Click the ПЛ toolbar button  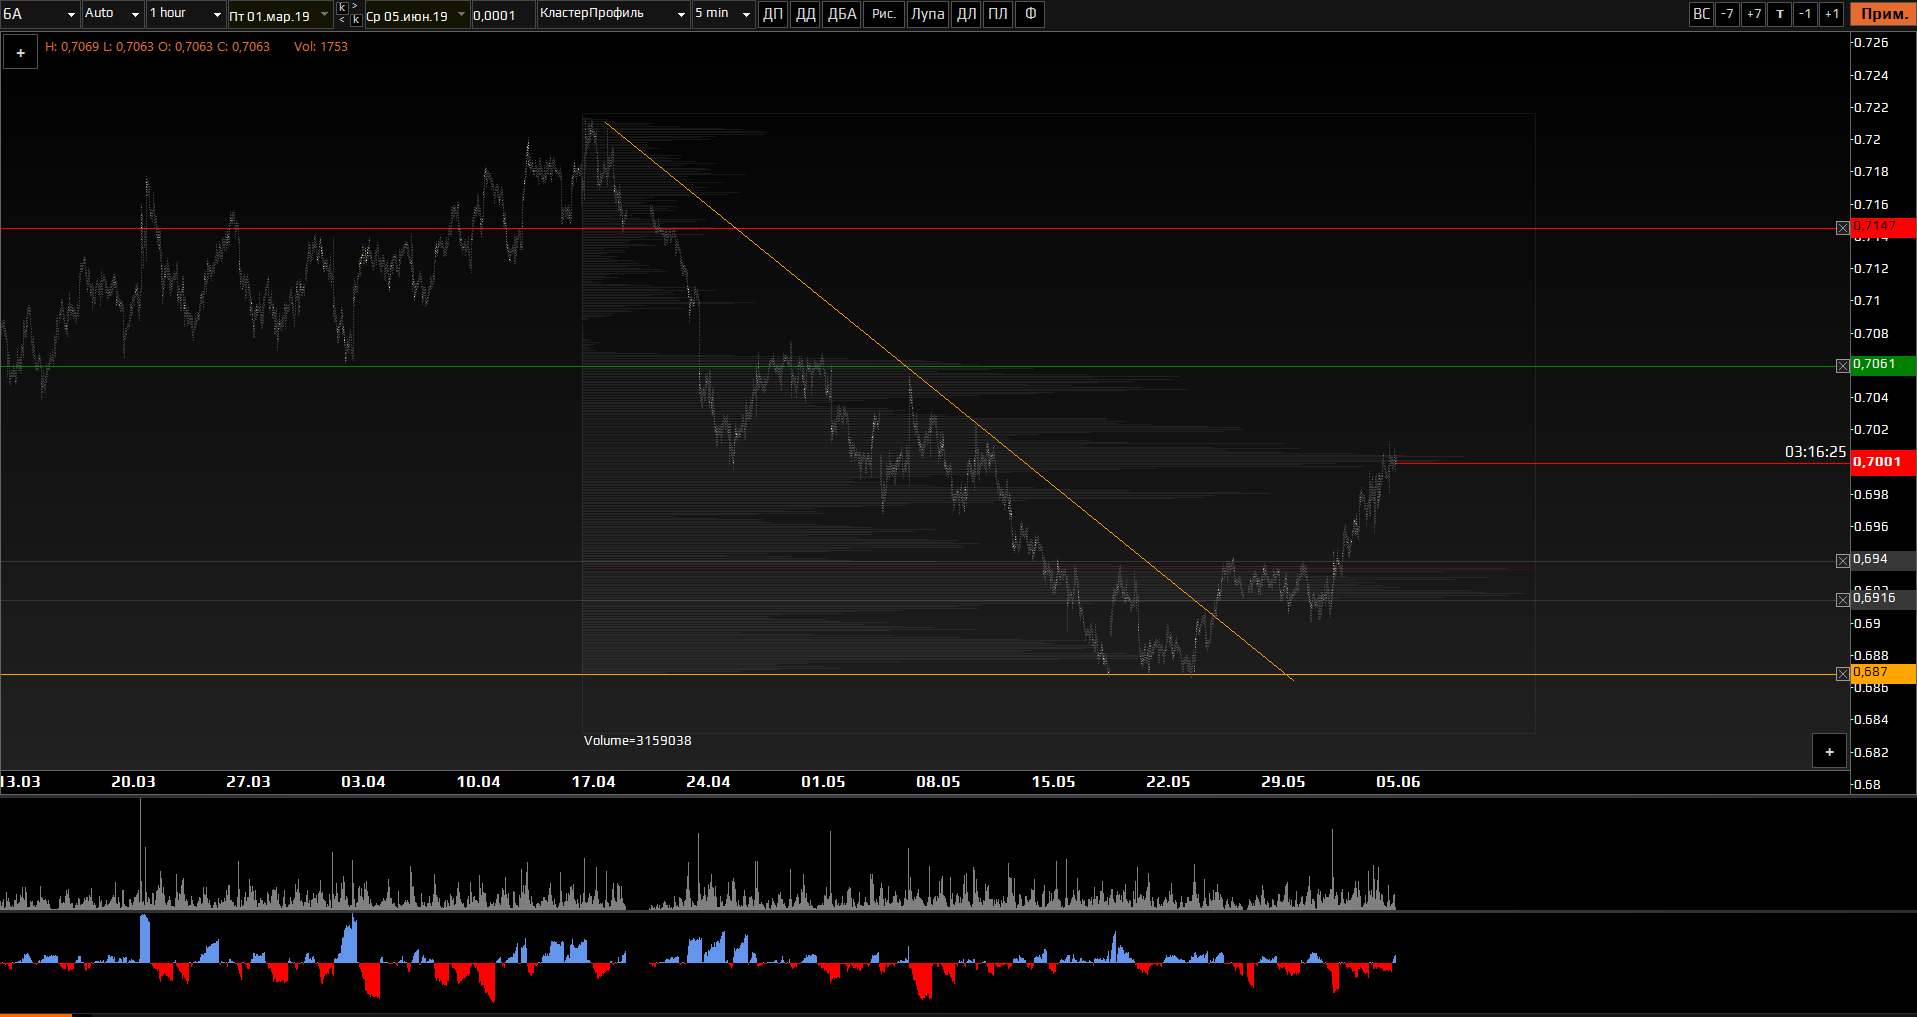click(x=998, y=14)
